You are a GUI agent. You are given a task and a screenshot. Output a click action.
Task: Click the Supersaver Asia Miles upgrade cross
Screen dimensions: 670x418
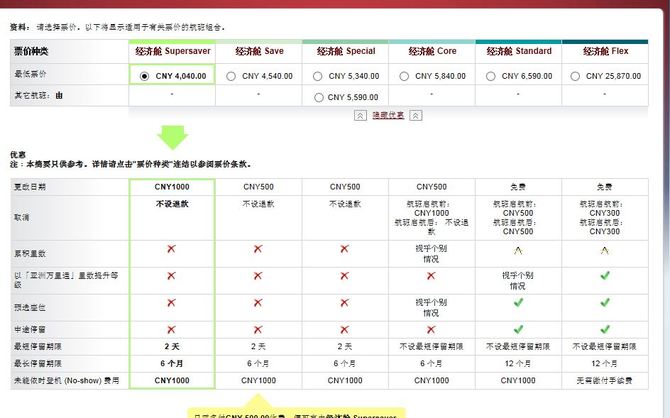(171, 276)
